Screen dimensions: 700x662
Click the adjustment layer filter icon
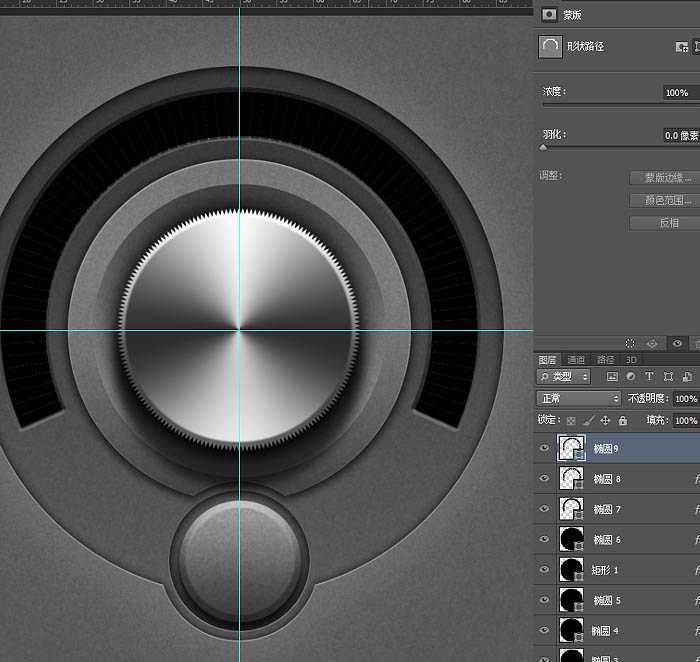tap(630, 377)
